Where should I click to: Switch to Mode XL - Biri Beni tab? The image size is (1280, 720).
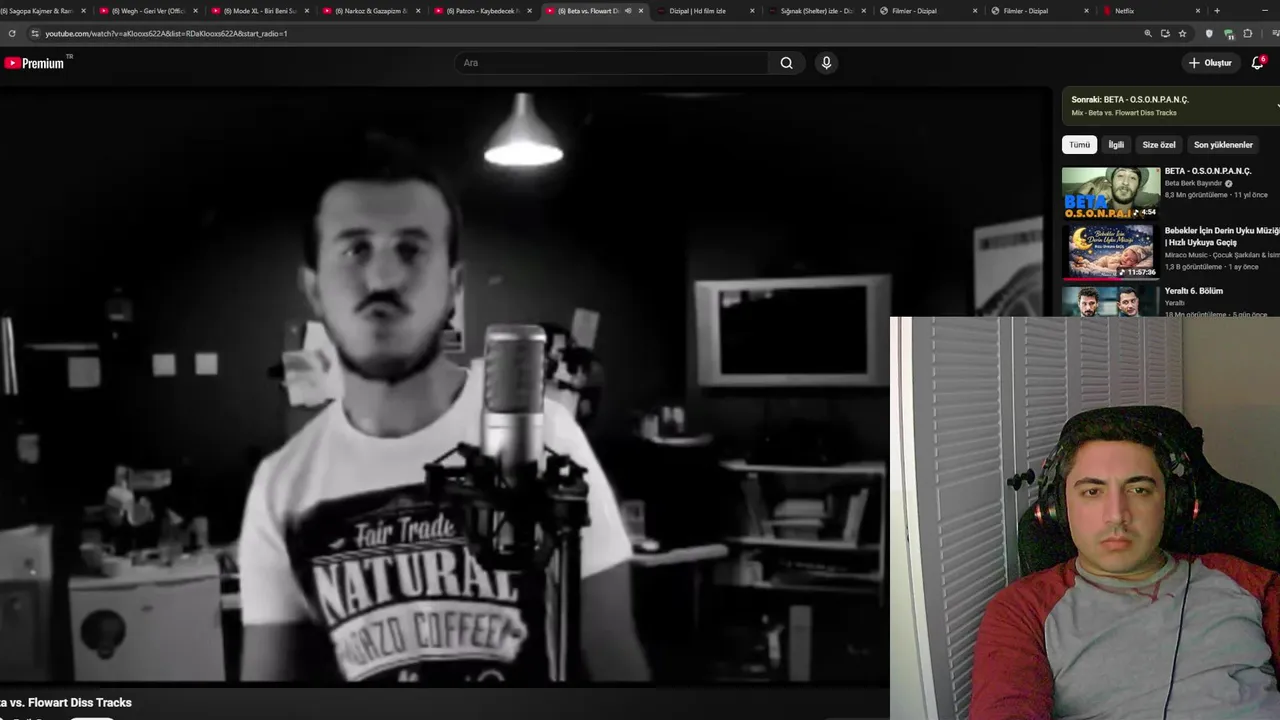click(x=259, y=11)
